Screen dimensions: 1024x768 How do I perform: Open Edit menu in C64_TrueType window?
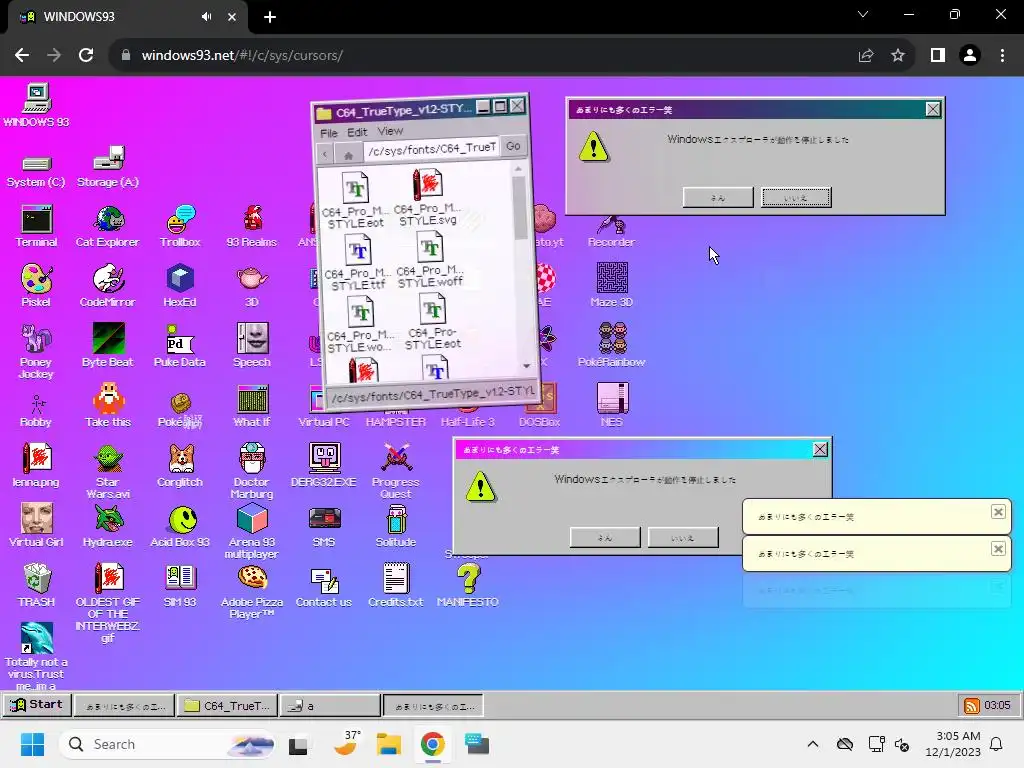pos(357,132)
